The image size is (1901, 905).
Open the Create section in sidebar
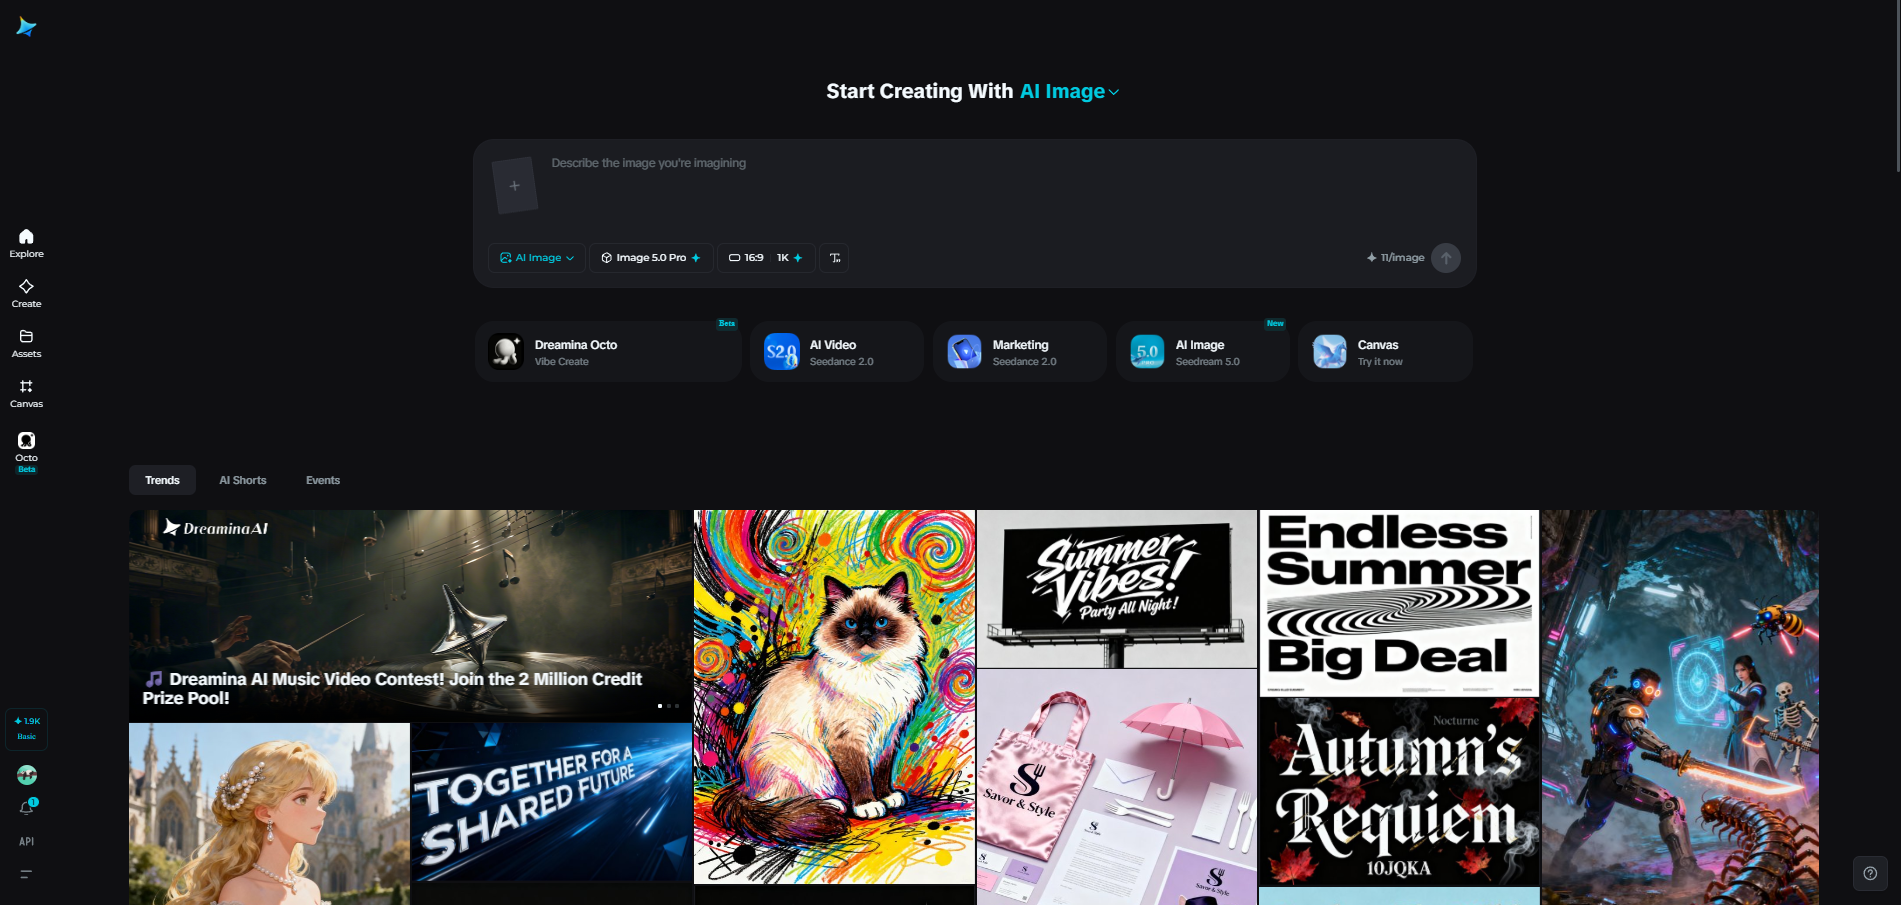[x=26, y=293]
